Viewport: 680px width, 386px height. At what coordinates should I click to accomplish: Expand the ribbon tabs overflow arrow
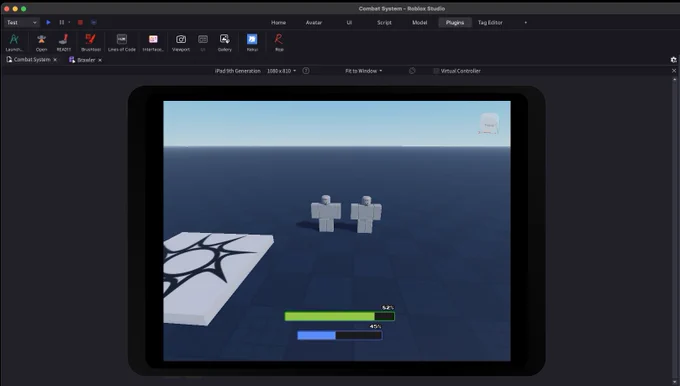526,23
